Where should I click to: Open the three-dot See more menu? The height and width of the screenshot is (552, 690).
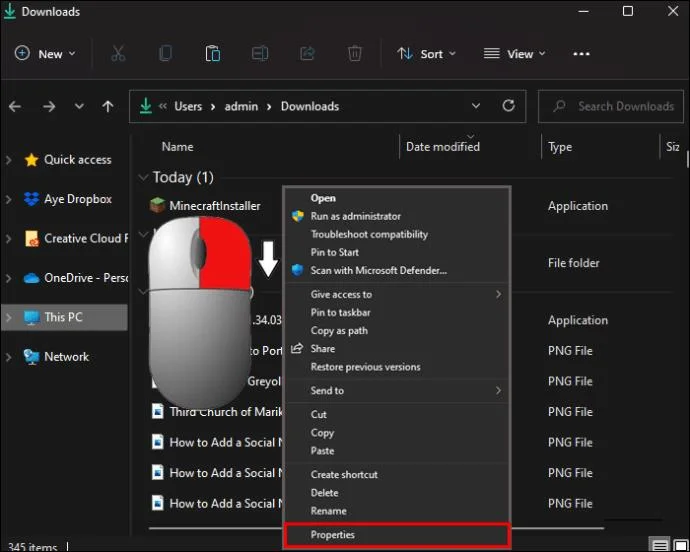point(581,54)
